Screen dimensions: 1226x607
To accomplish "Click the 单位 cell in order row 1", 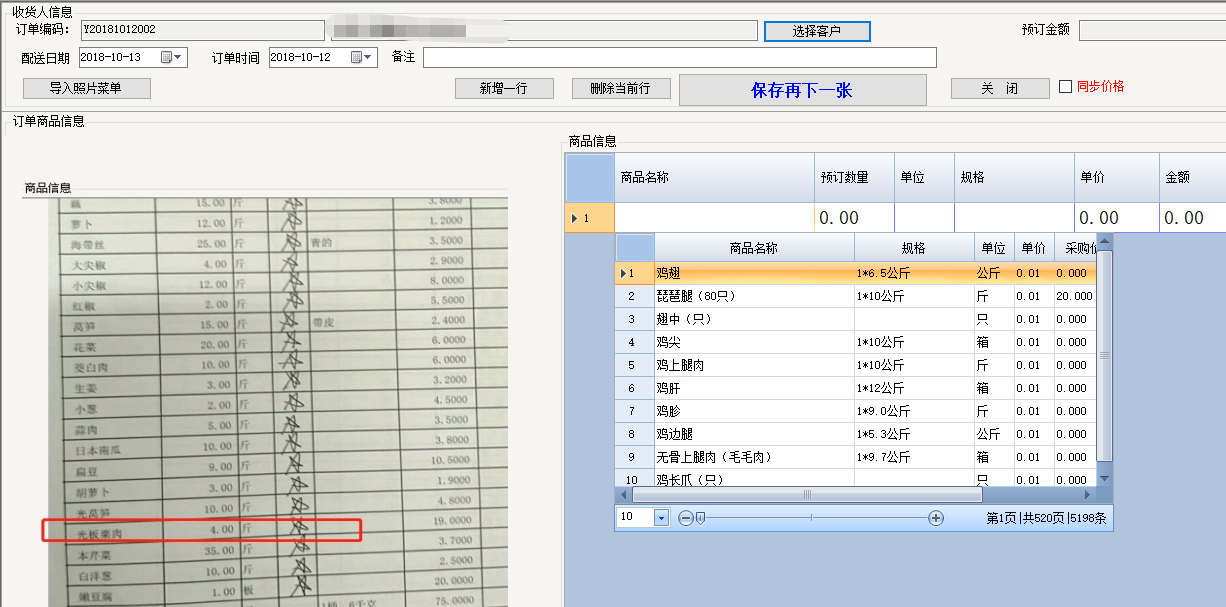I will 924,217.
